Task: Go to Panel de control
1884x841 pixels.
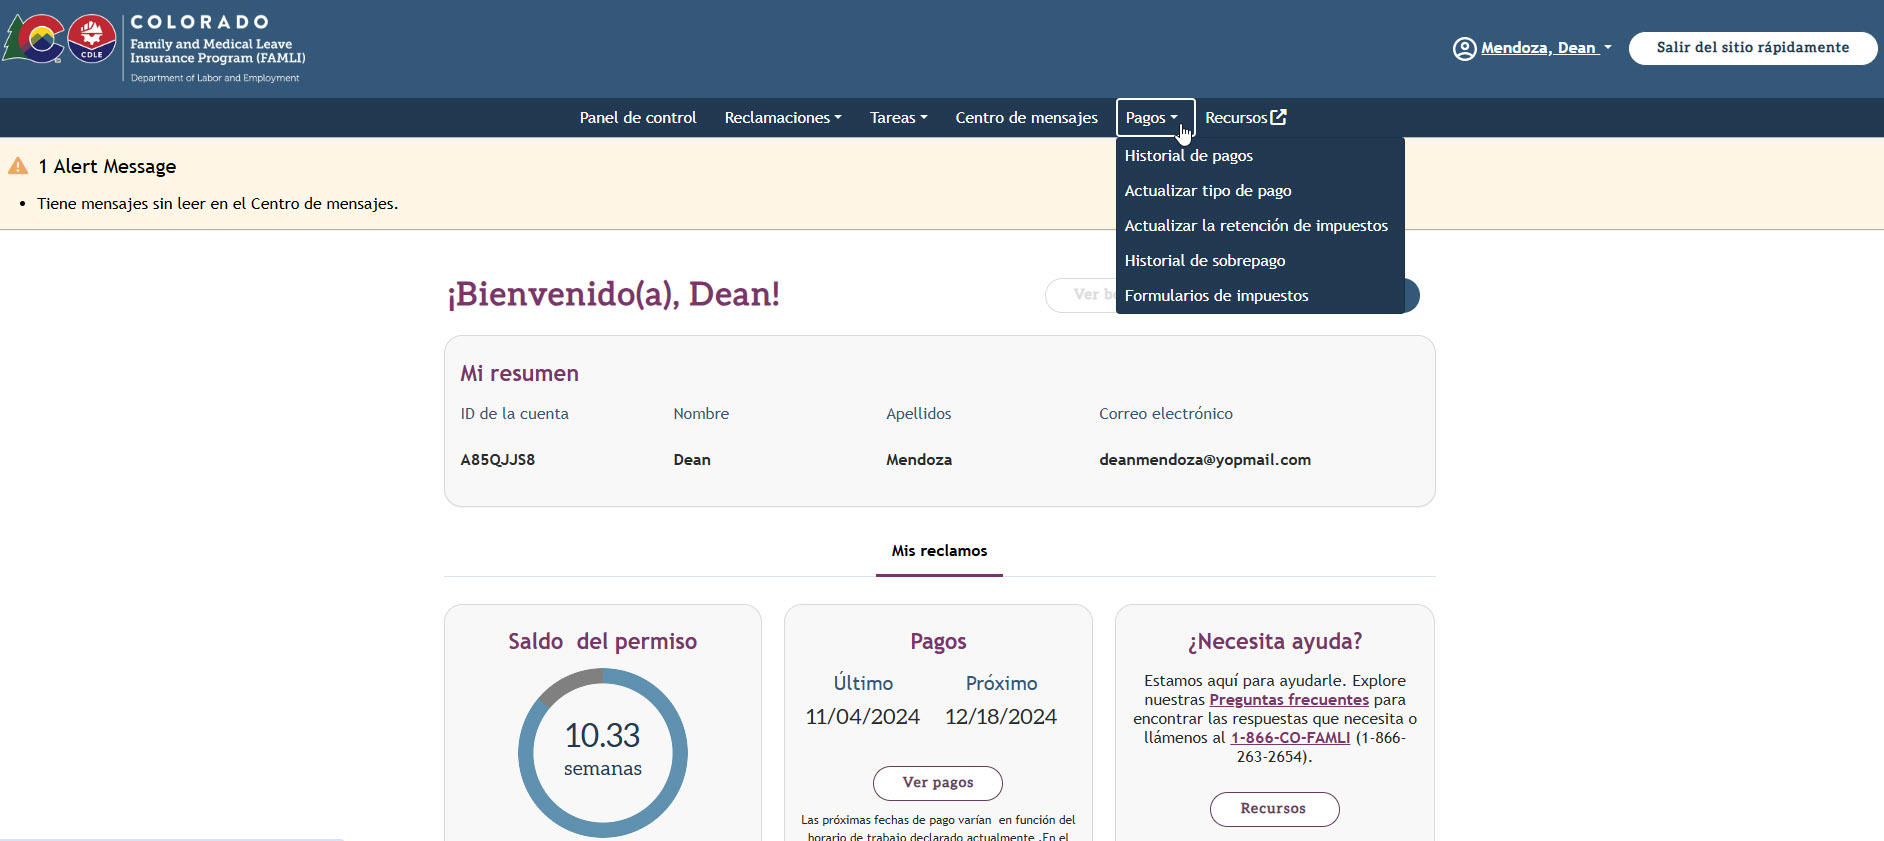Action: coord(638,118)
